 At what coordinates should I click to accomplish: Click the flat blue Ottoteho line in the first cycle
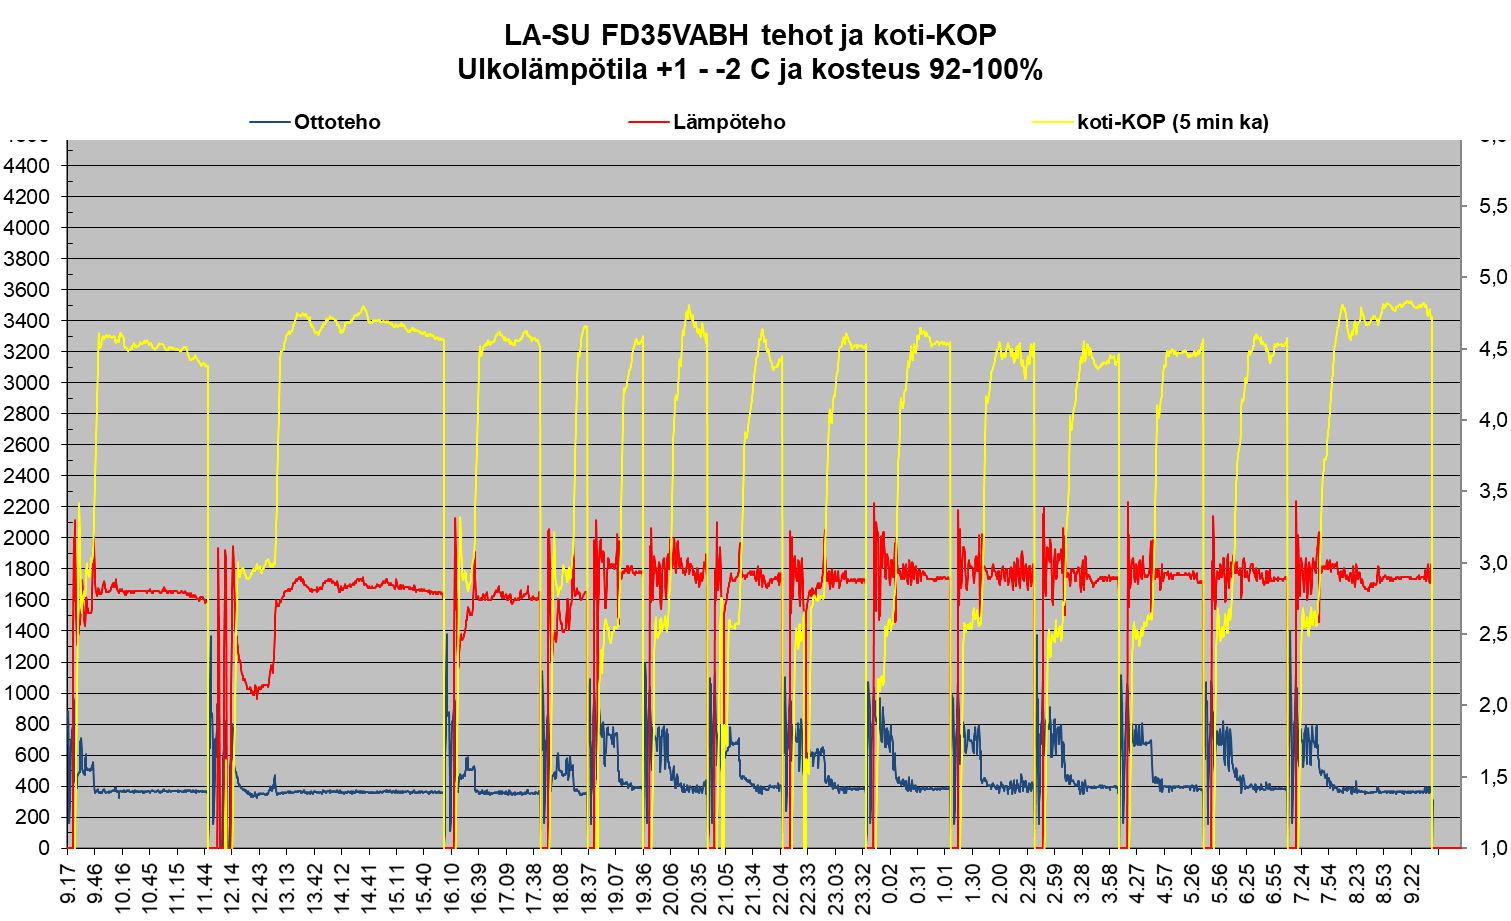click(150, 791)
